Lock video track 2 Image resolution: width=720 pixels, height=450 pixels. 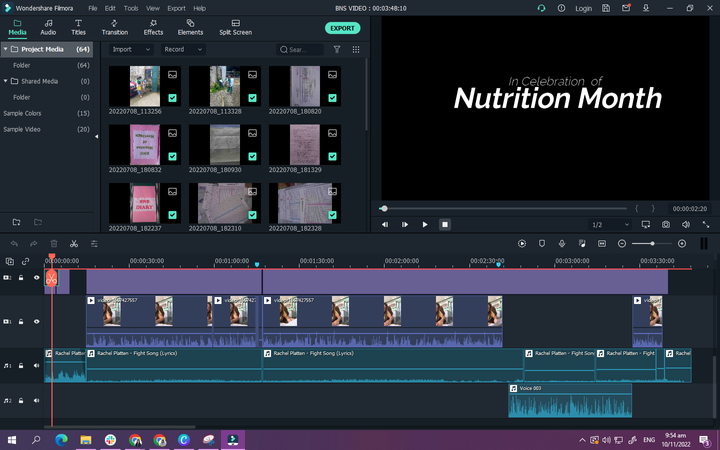point(21,277)
